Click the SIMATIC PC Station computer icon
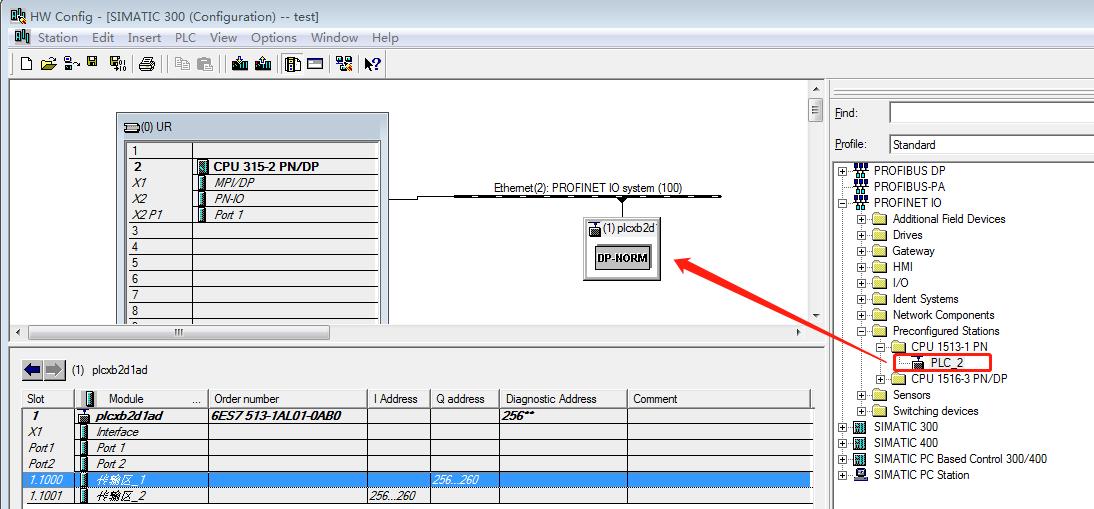This screenshot has height=509, width=1094. point(861,475)
